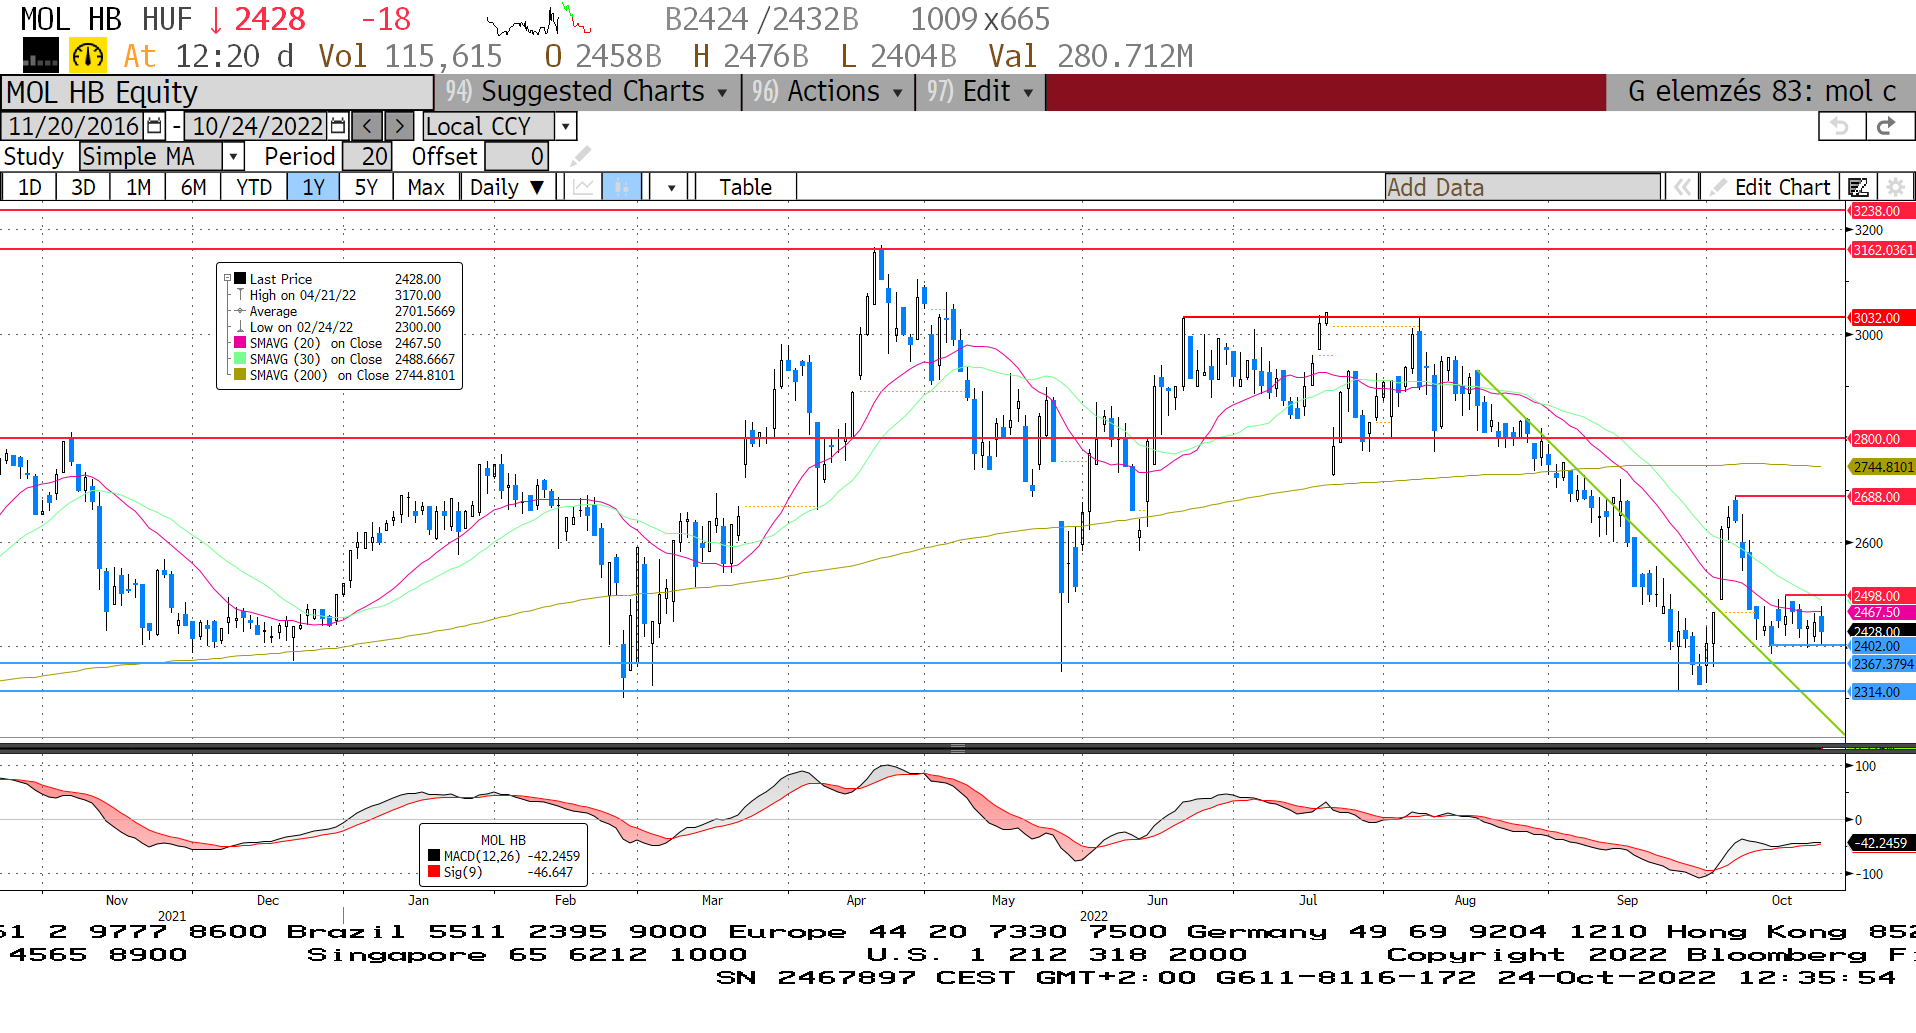Click the 3162.0361 price level label
The height and width of the screenshot is (1033, 1916).
pos(1882,250)
